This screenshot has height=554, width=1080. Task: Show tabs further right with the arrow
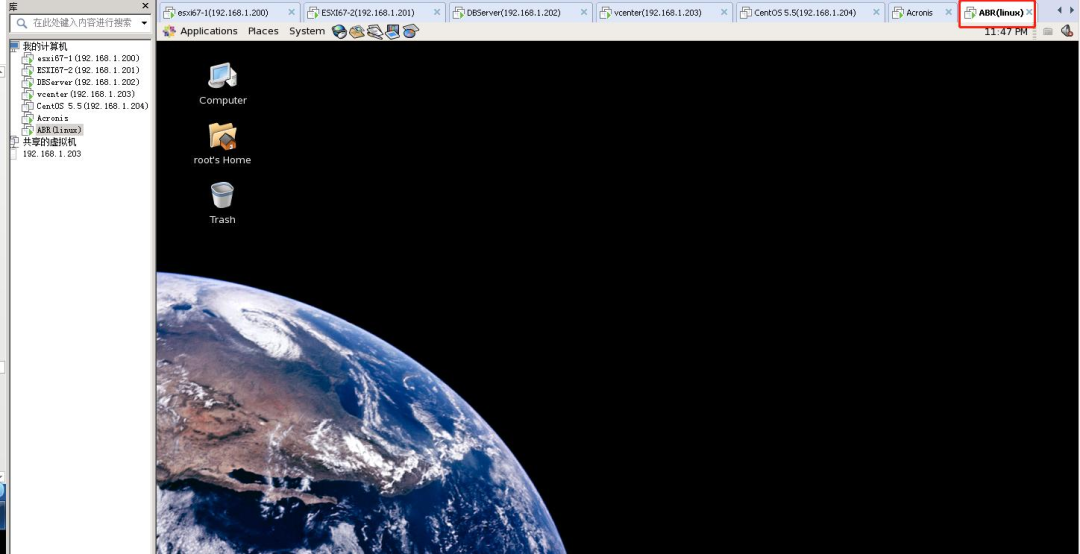[1071, 10]
